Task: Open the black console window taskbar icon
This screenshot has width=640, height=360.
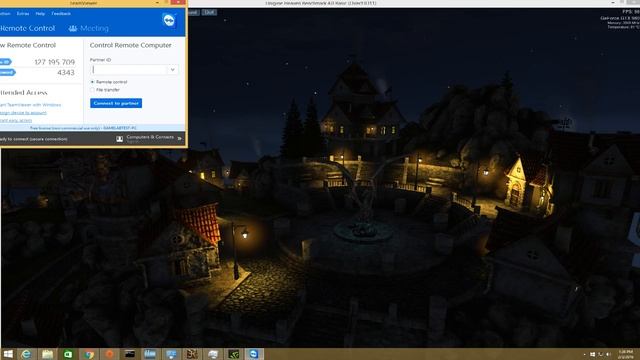Action: tap(130, 354)
